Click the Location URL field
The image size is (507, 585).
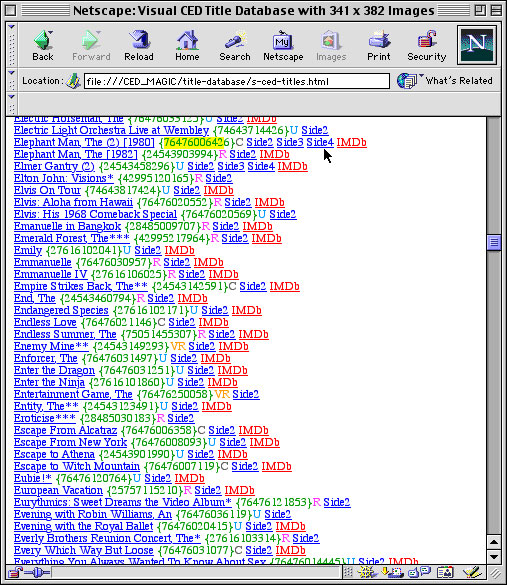pyautogui.click(x=237, y=81)
